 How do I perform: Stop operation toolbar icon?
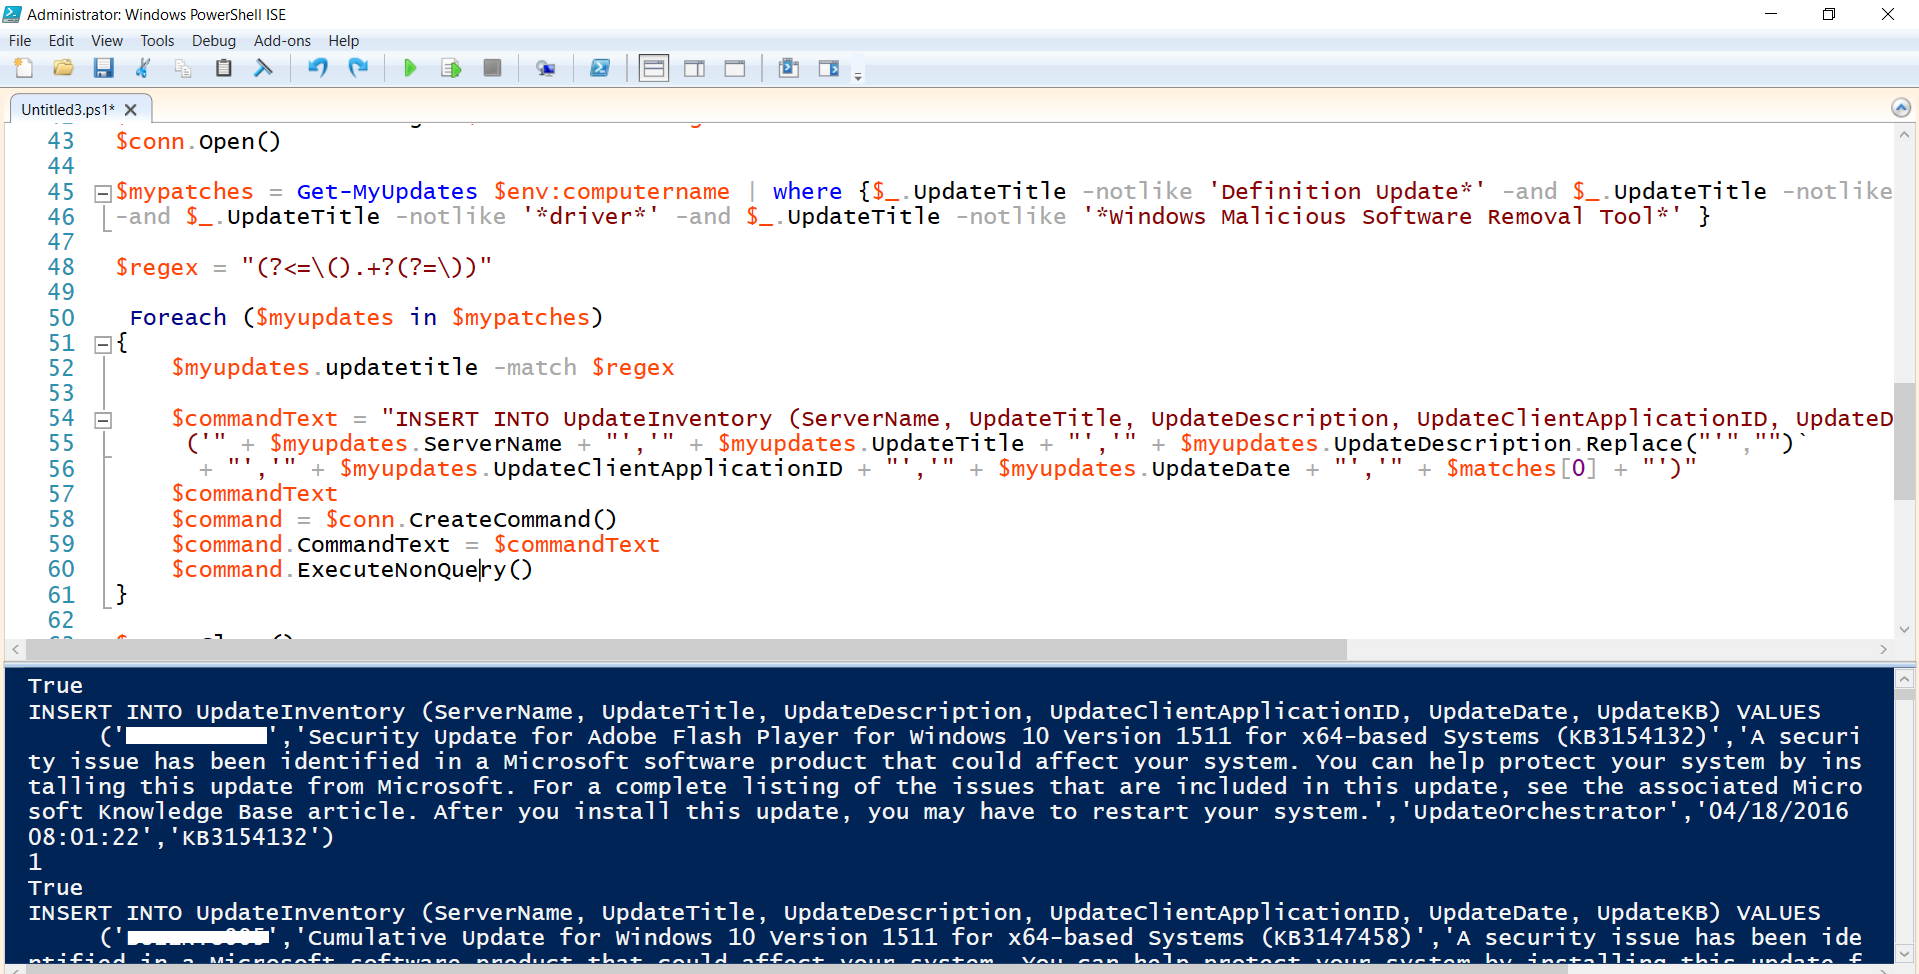(492, 68)
